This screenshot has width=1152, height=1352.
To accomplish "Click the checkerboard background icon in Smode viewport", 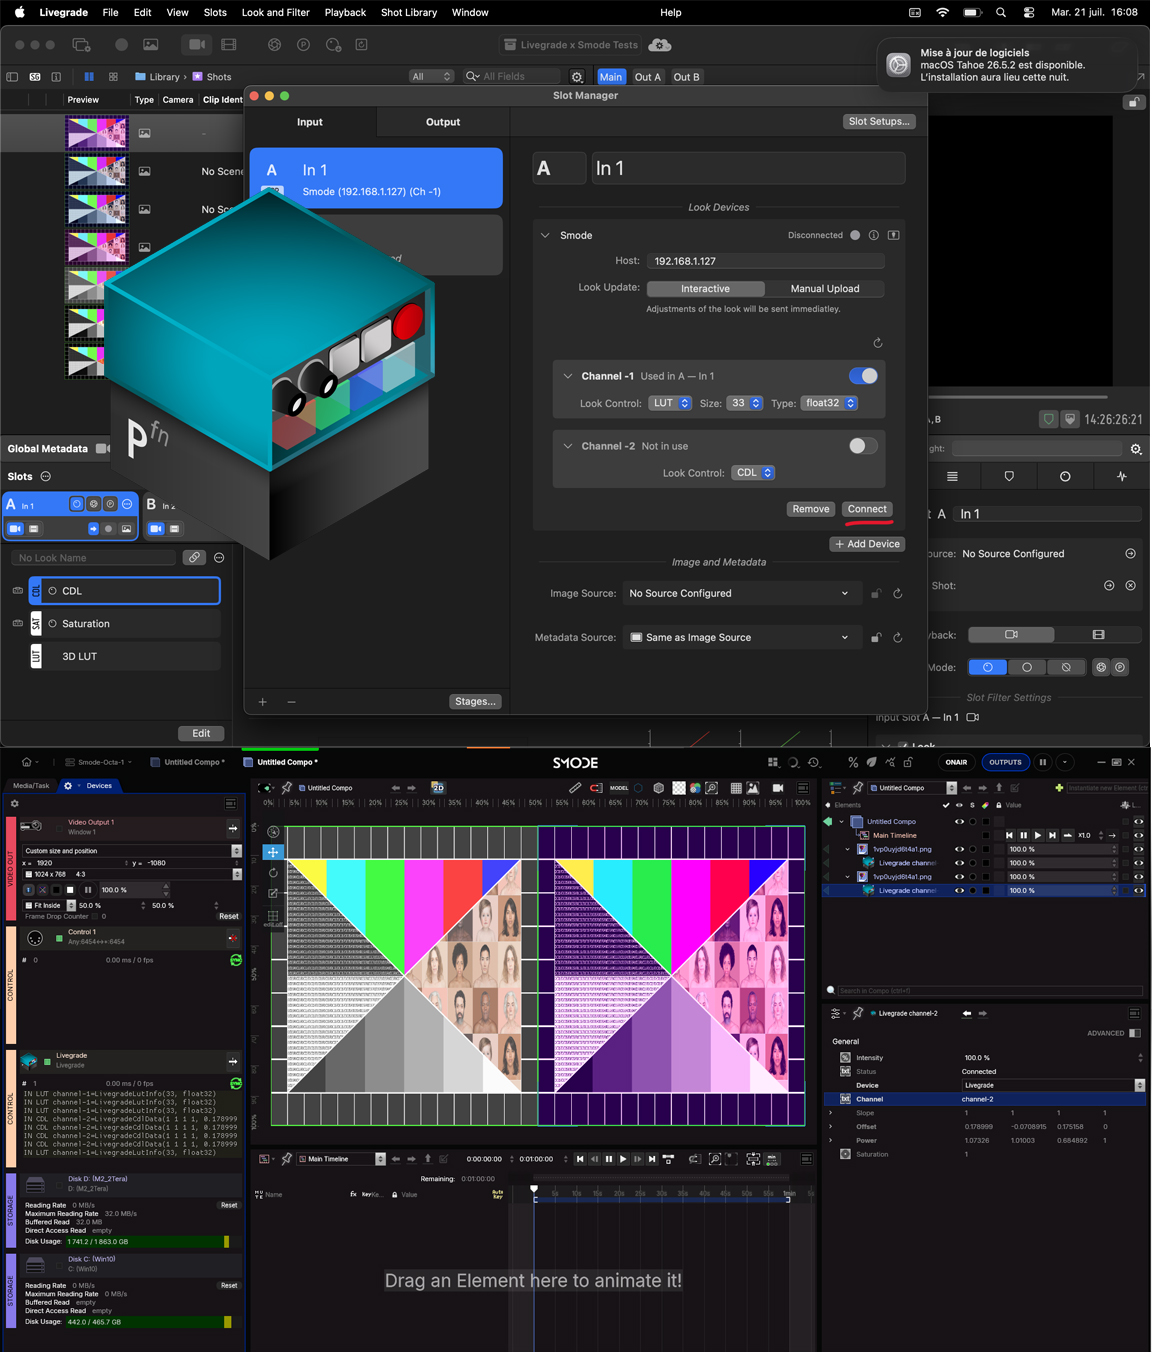I will 679,788.
